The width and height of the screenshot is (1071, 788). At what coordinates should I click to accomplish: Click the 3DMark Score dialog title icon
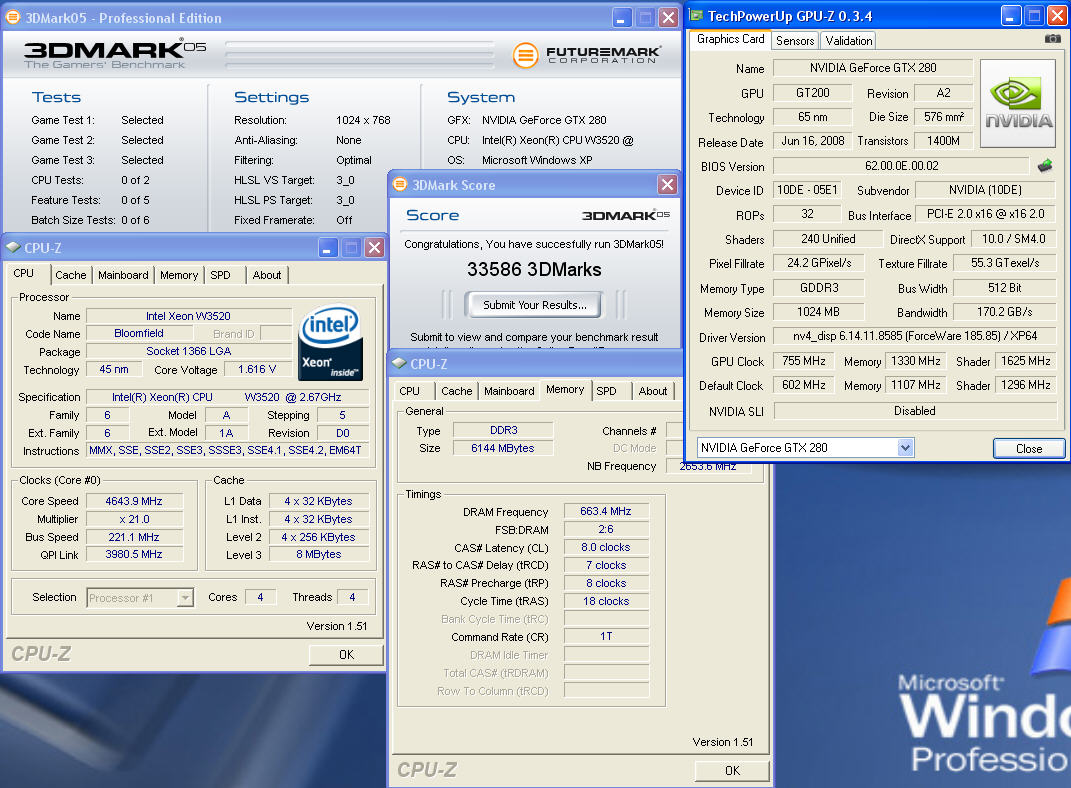point(400,184)
